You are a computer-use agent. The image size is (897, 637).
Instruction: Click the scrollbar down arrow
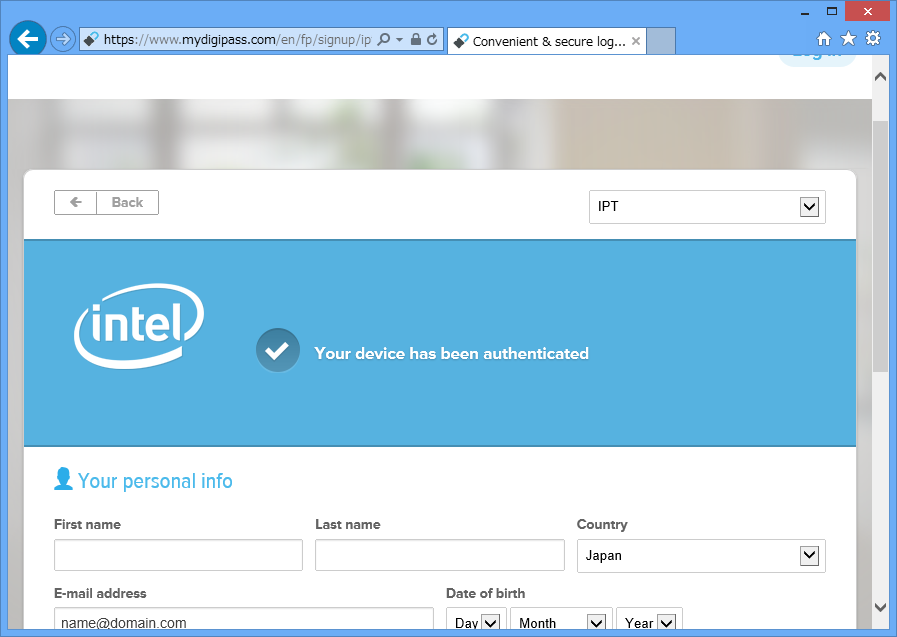click(880, 607)
